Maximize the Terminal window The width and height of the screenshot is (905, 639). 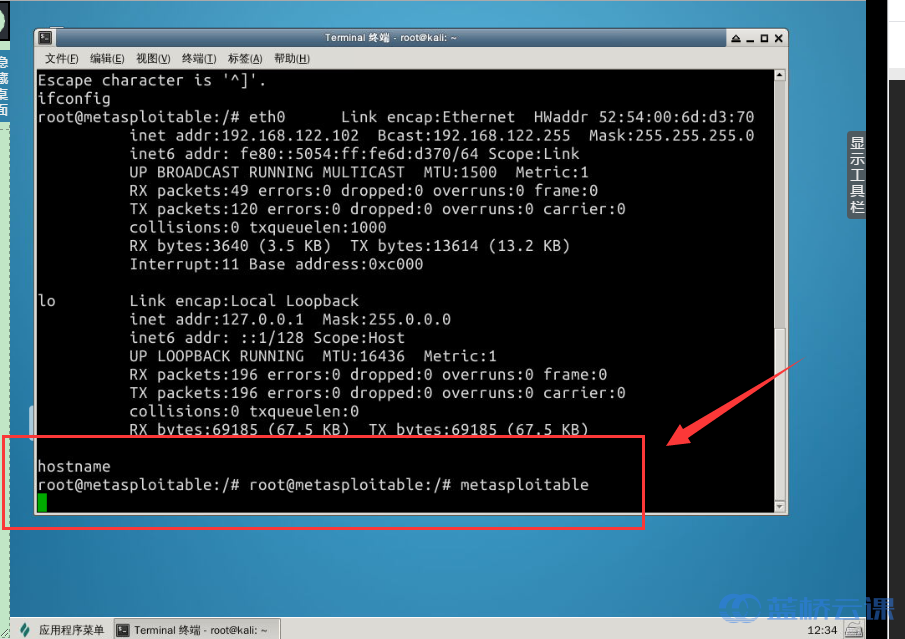(x=764, y=38)
